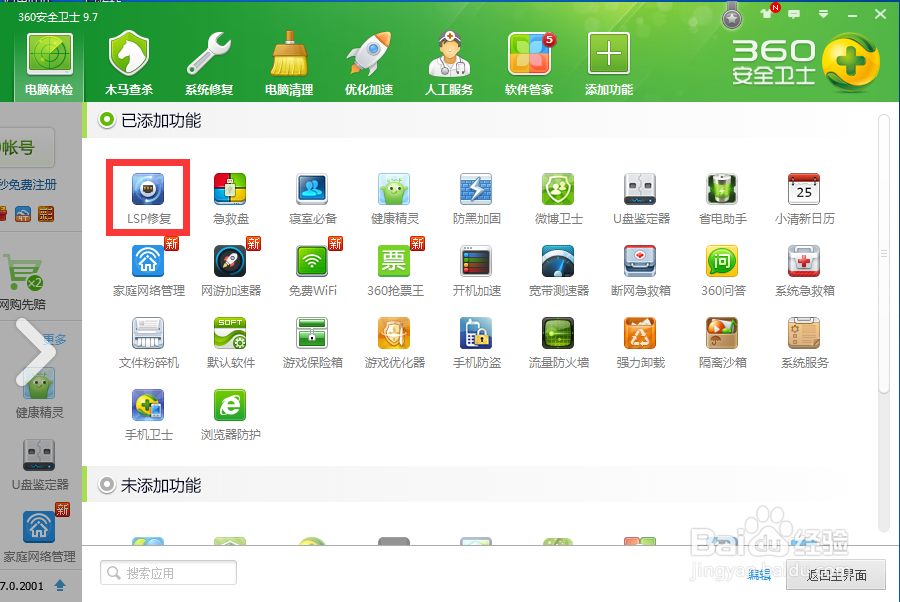
Task: Open 开机加速 tool
Action: (x=476, y=271)
